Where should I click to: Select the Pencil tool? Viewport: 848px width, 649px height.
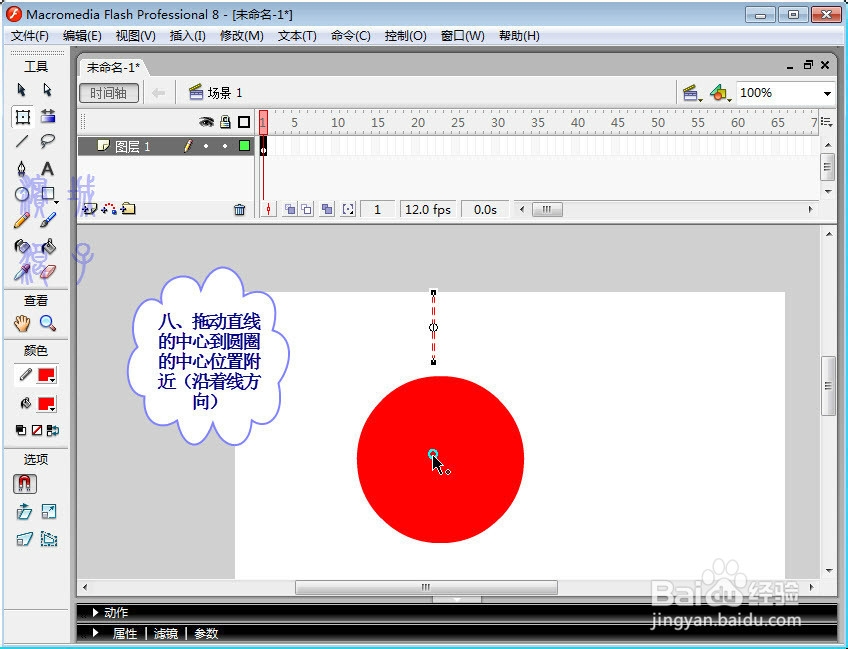coord(22,220)
